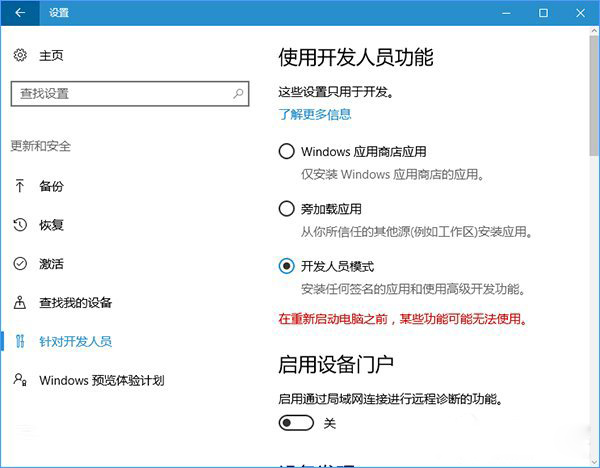The height and width of the screenshot is (468, 600).
Task: Click the Find my device person icon
Action: coord(20,302)
